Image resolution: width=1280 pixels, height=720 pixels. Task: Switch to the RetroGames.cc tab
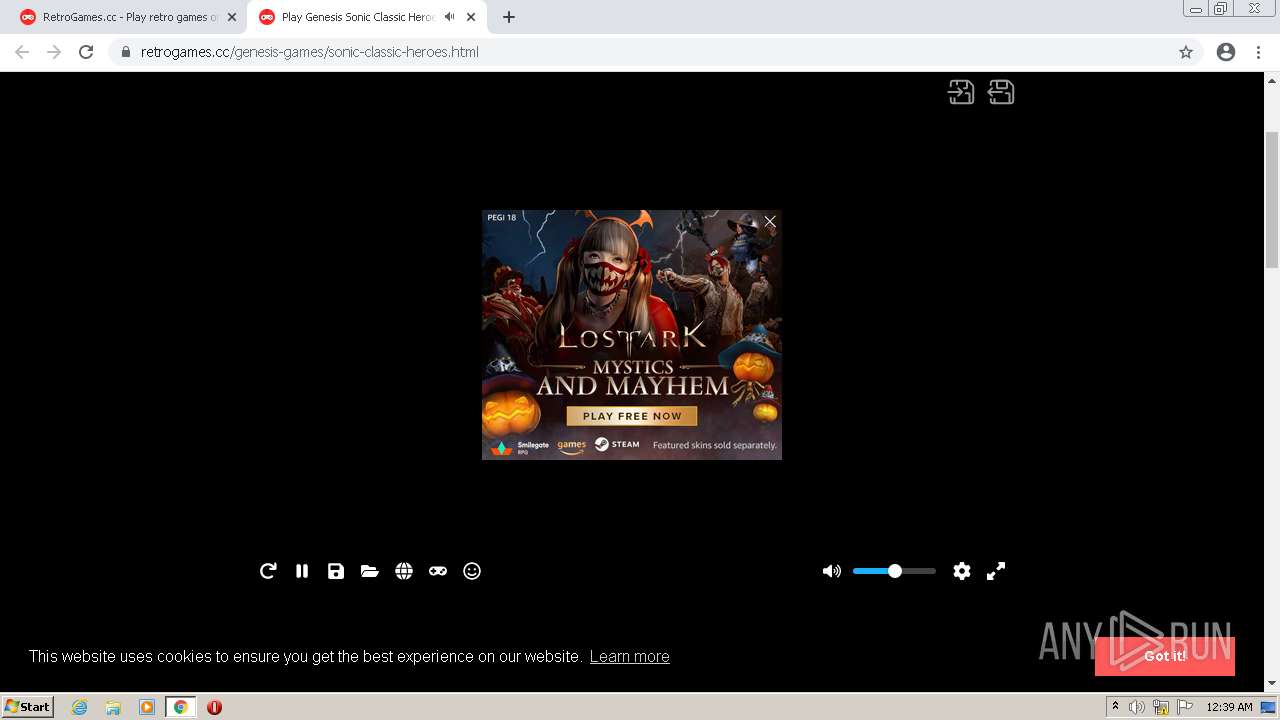pos(129,17)
